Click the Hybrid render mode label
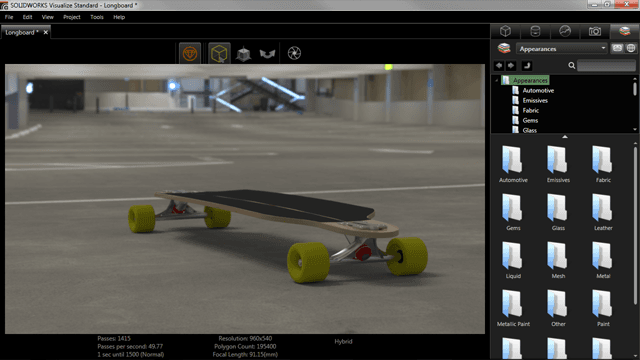This screenshot has height=360, width=640. coord(343,342)
